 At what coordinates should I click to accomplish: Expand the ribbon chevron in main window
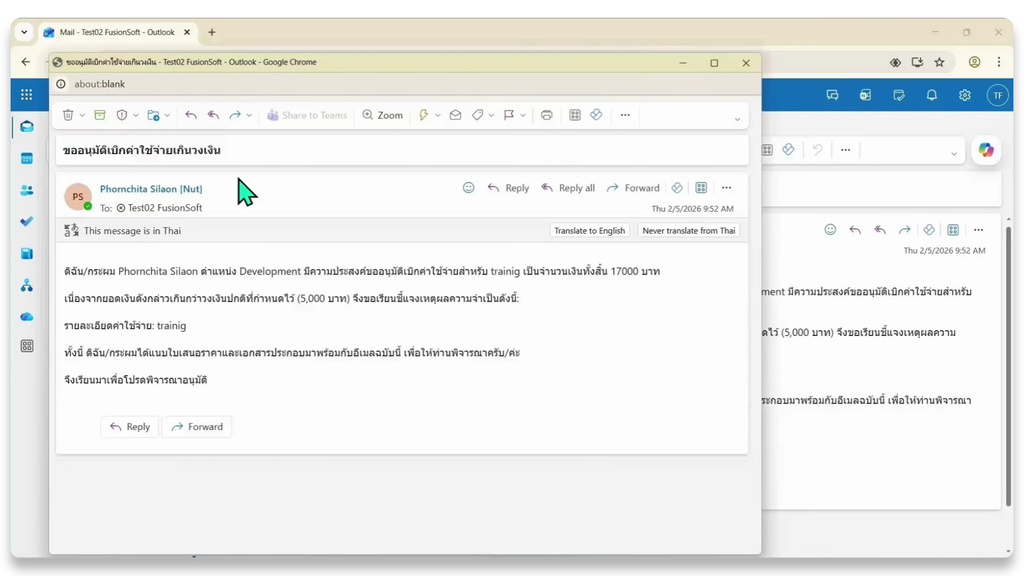(953, 154)
